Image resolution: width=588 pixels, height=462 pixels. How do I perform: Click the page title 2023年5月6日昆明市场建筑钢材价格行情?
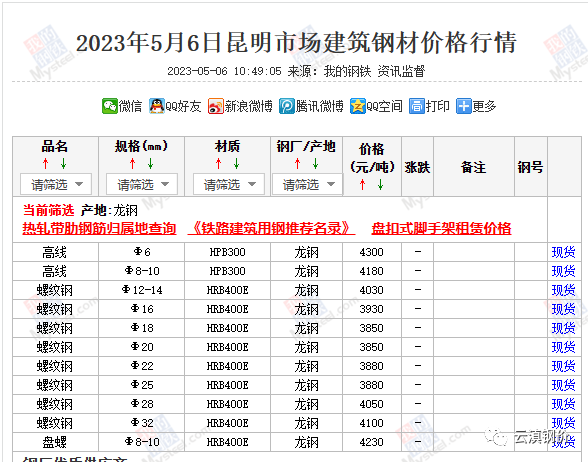[x=296, y=42]
